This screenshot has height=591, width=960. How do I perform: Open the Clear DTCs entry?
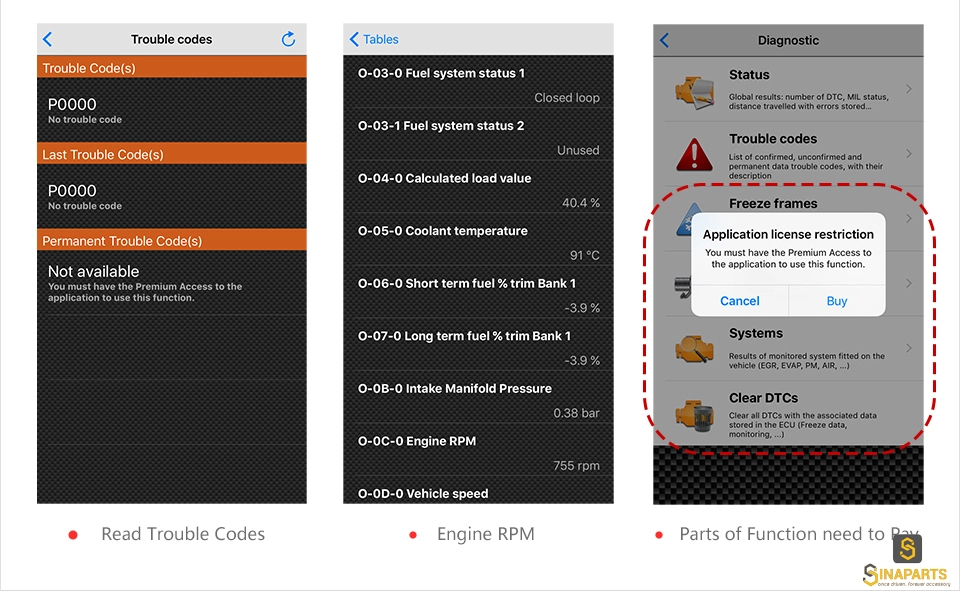pos(789,414)
